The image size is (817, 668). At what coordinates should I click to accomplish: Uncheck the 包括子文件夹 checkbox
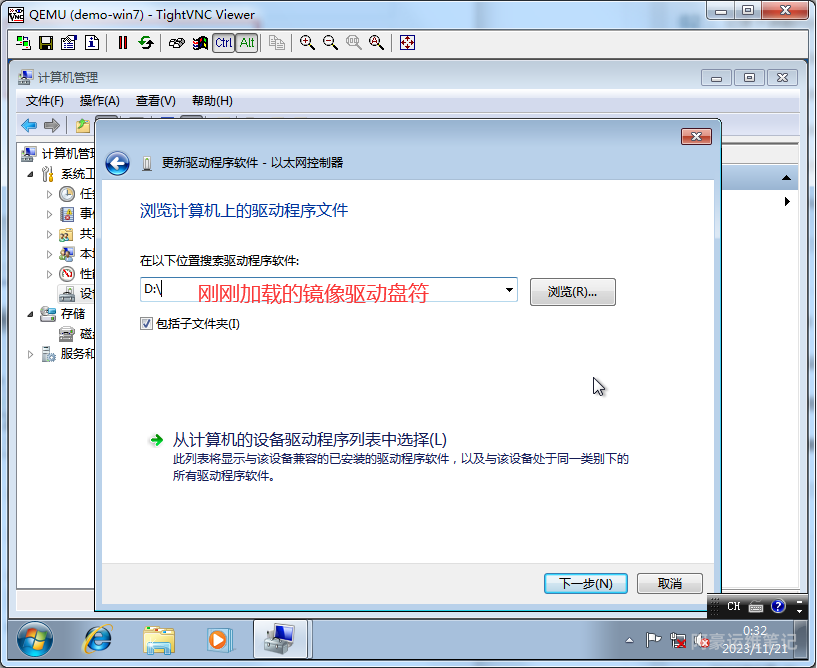pyautogui.click(x=147, y=324)
